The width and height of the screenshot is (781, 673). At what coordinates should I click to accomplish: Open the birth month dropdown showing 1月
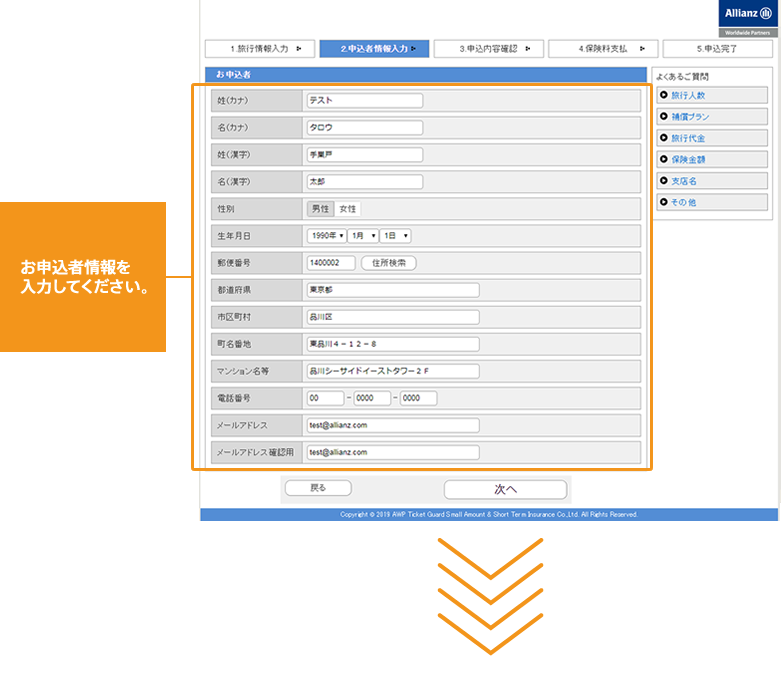362,236
